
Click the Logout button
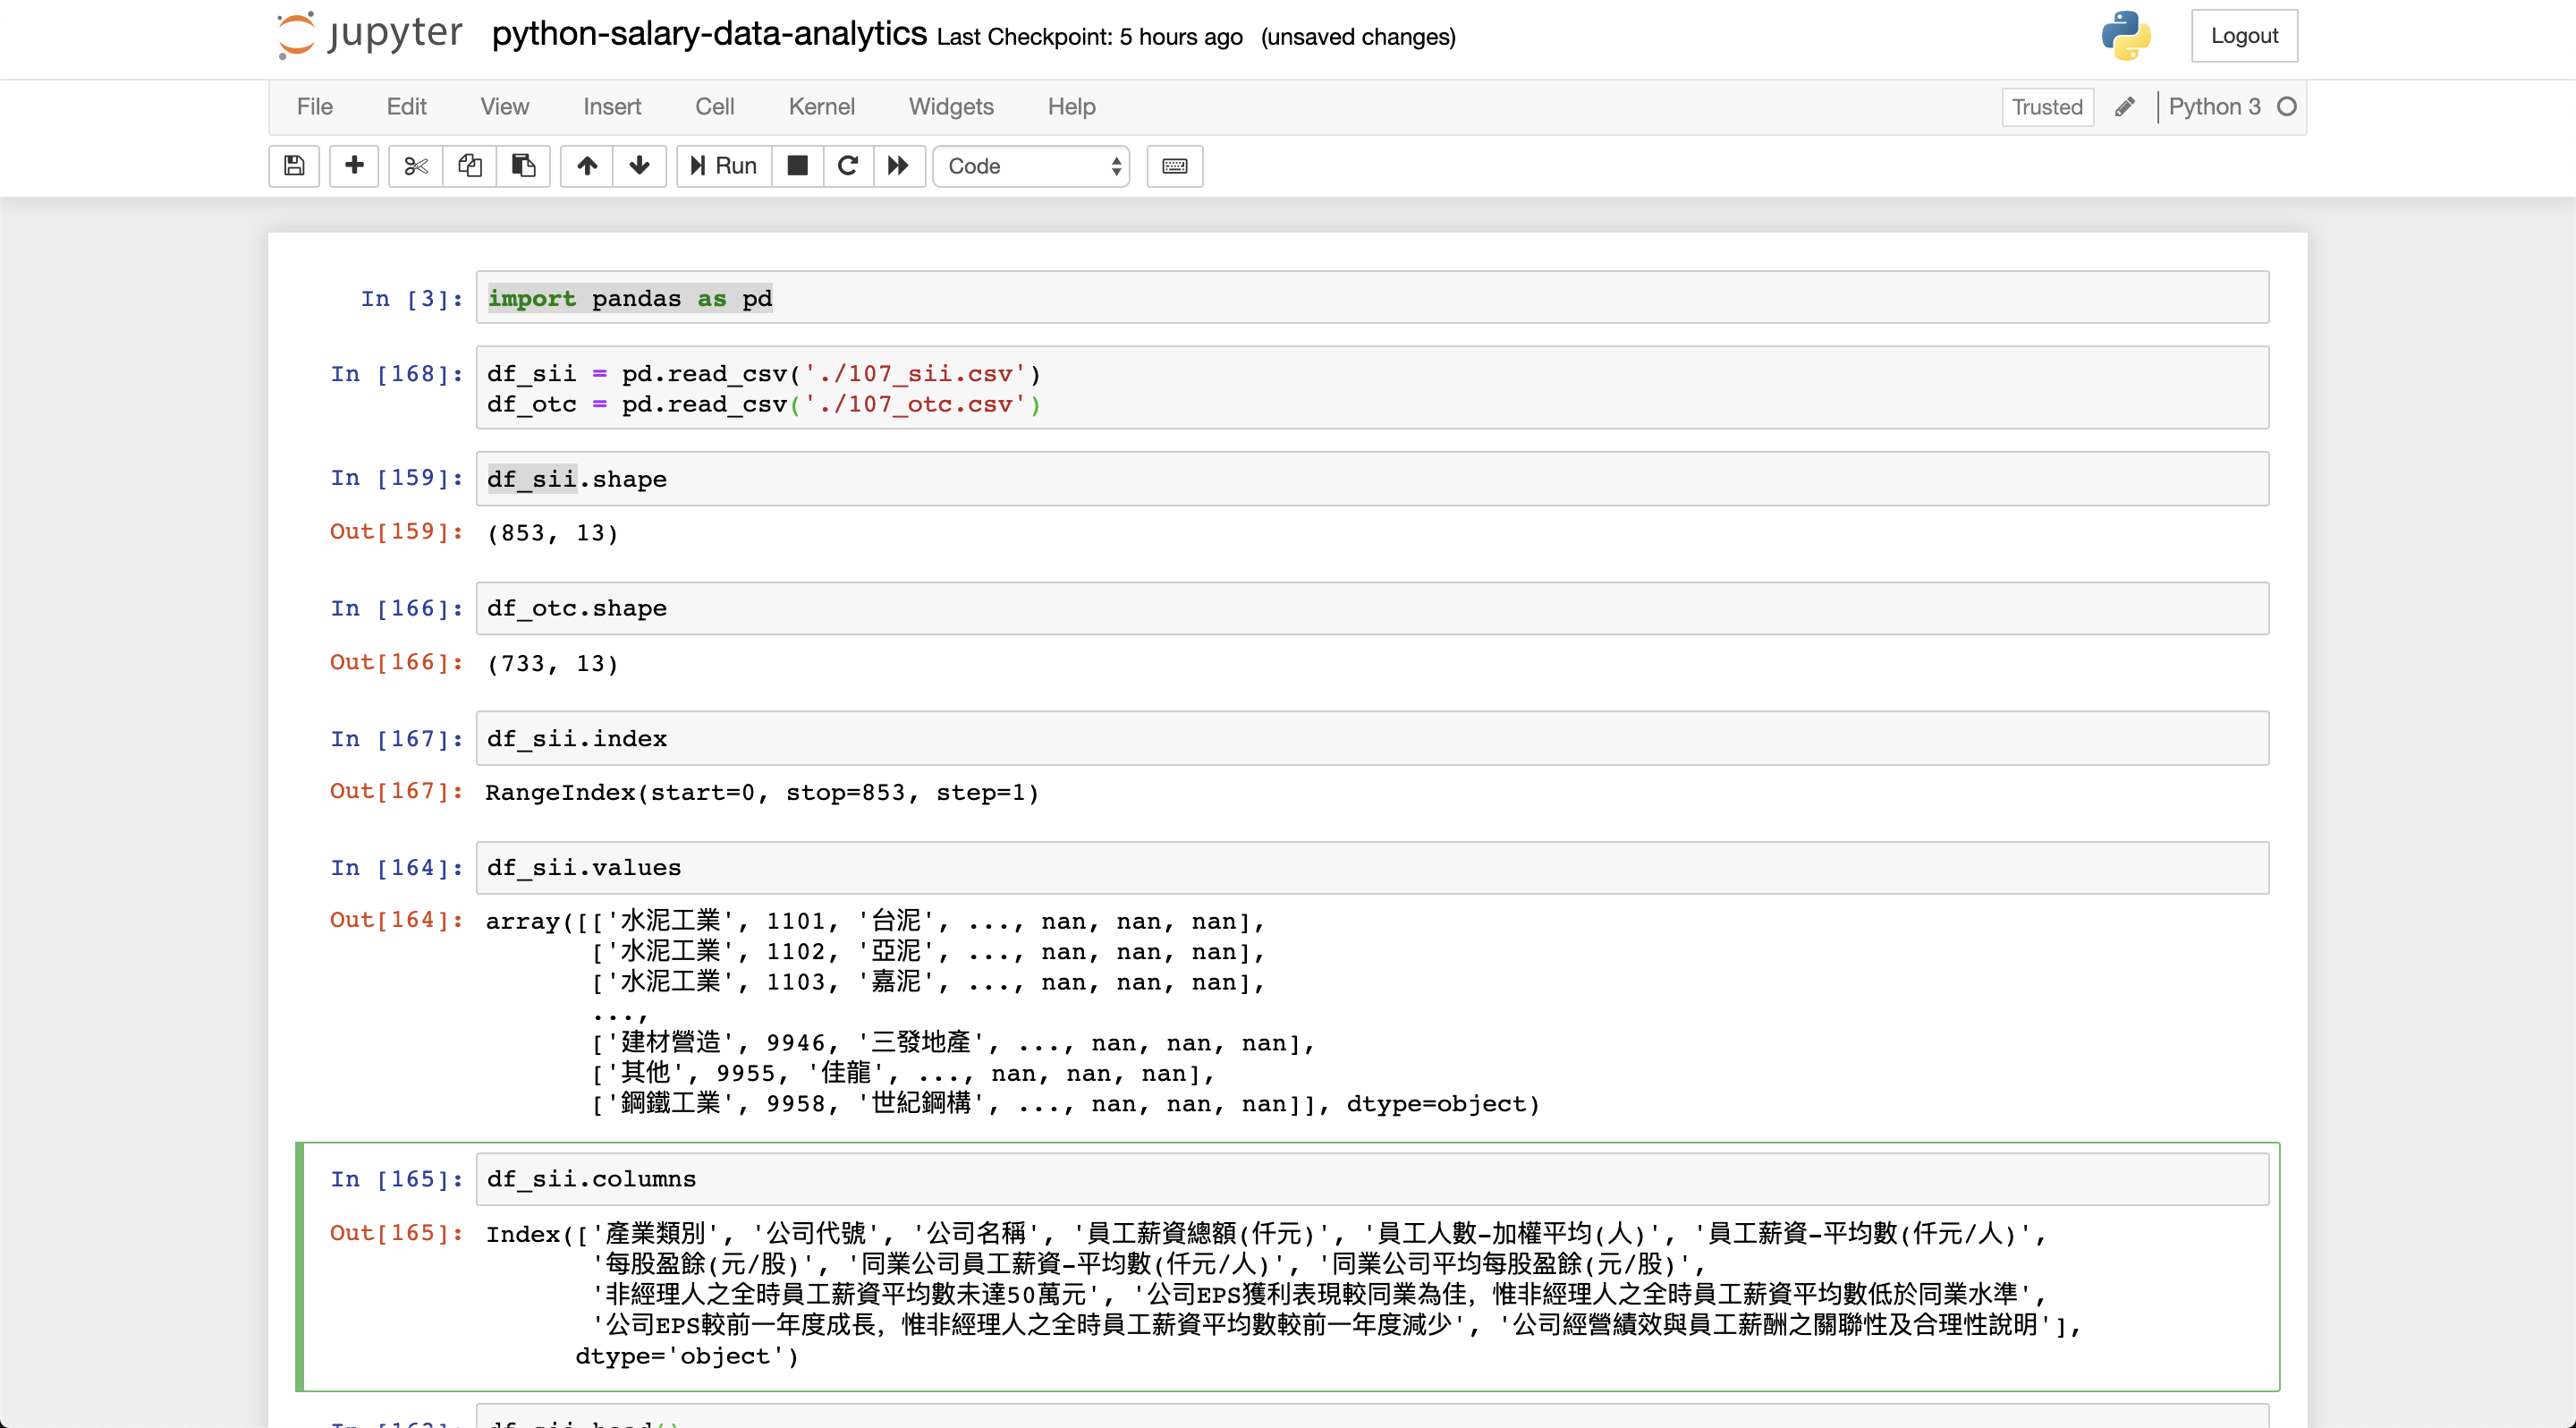(x=2244, y=36)
